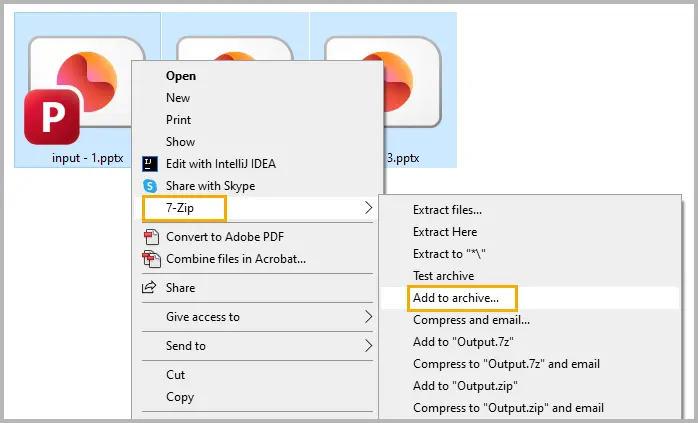Click the Convert to Adobe PDF icon
The width and height of the screenshot is (698, 423).
[x=151, y=237]
